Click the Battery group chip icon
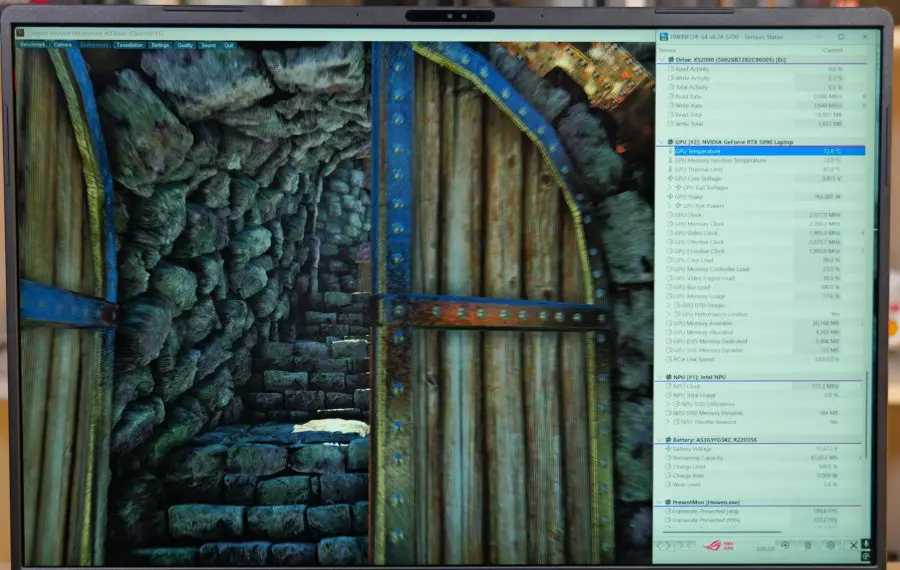900x570 pixels. [x=668, y=440]
